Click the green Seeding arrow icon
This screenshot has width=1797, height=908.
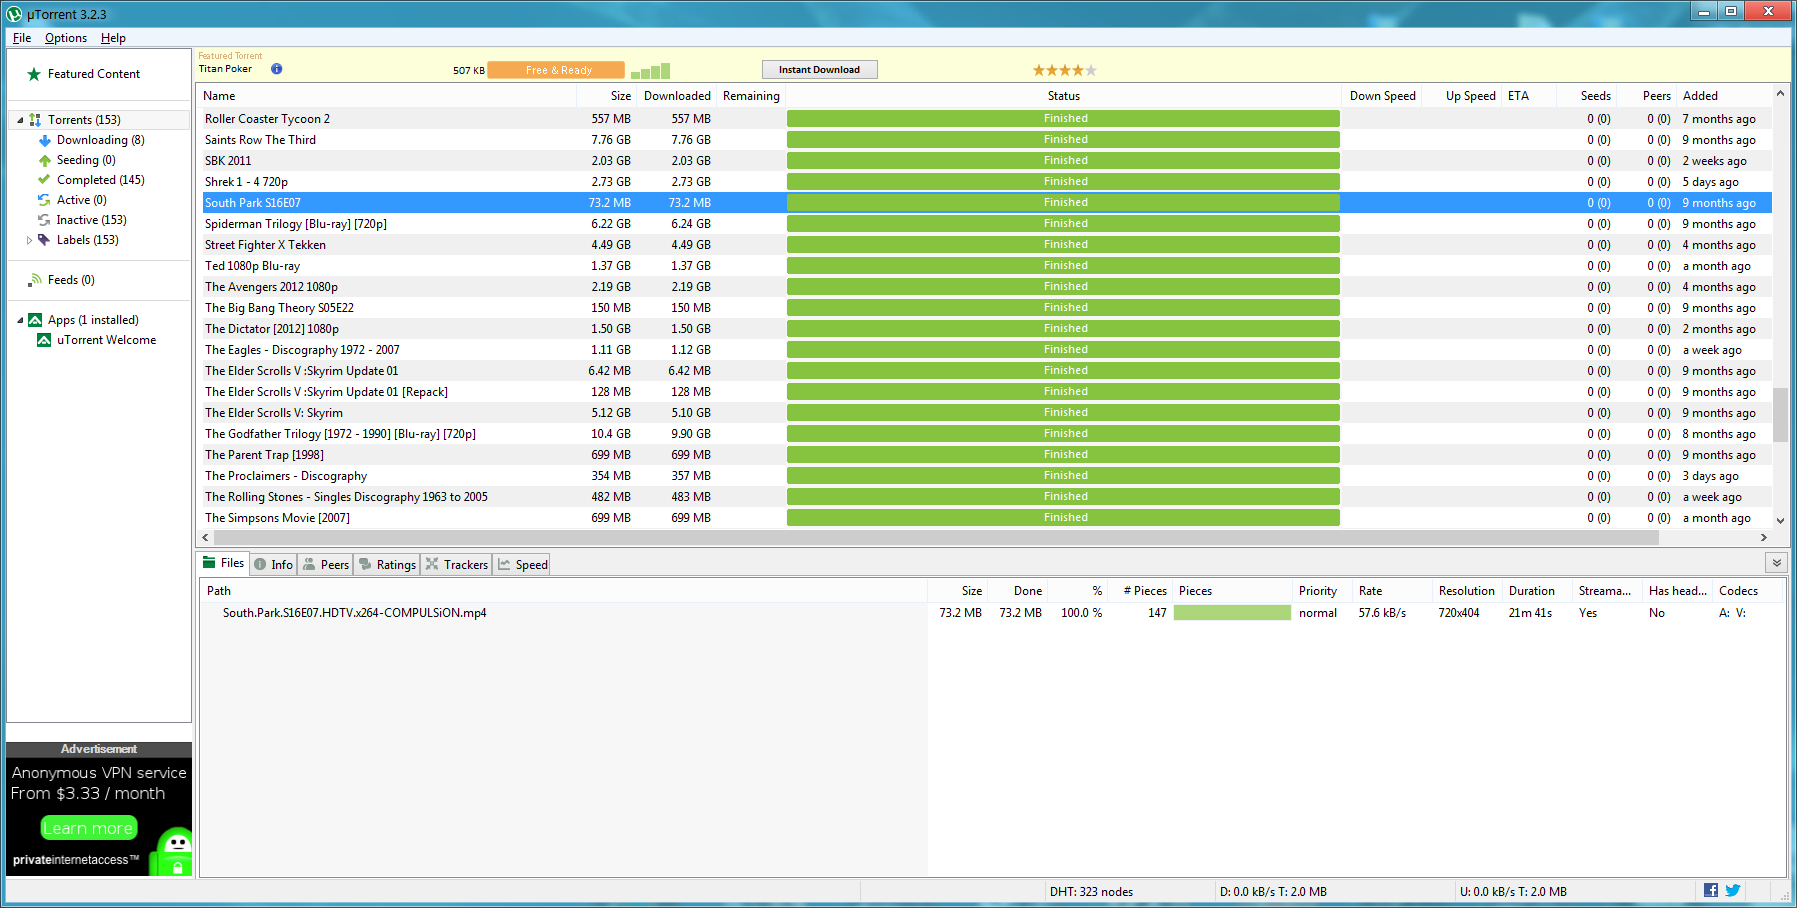click(44, 160)
